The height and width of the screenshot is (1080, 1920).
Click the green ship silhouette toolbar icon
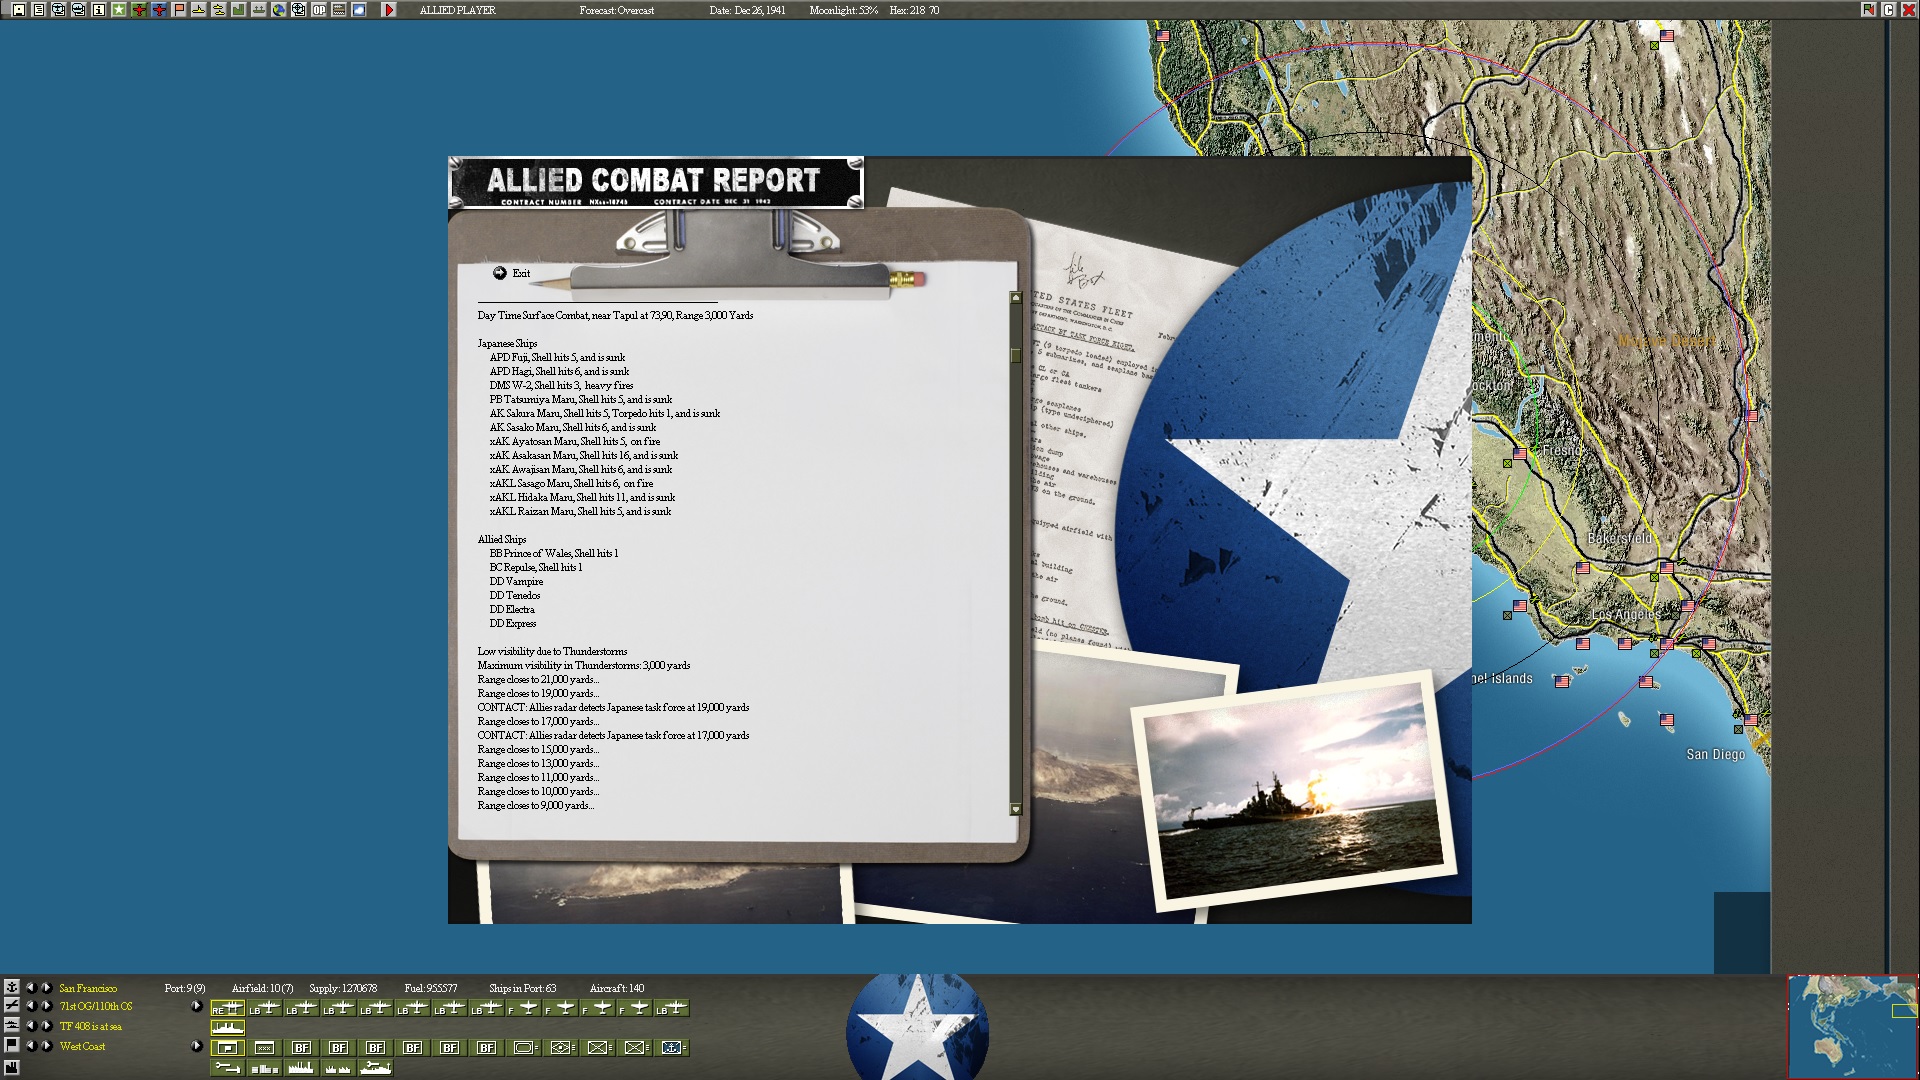[x=258, y=10]
